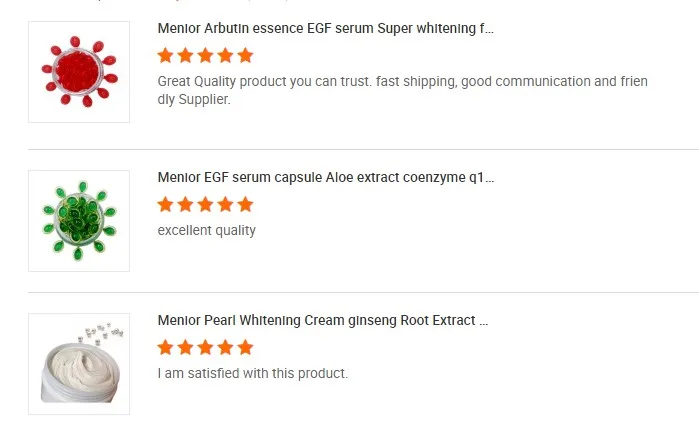Click third star of the Arbutin essence rating
699x436 pixels.
(206, 56)
